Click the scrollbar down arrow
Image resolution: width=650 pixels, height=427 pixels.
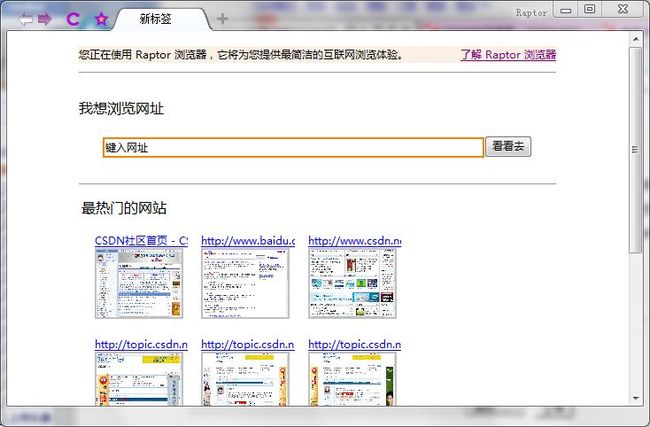636,398
